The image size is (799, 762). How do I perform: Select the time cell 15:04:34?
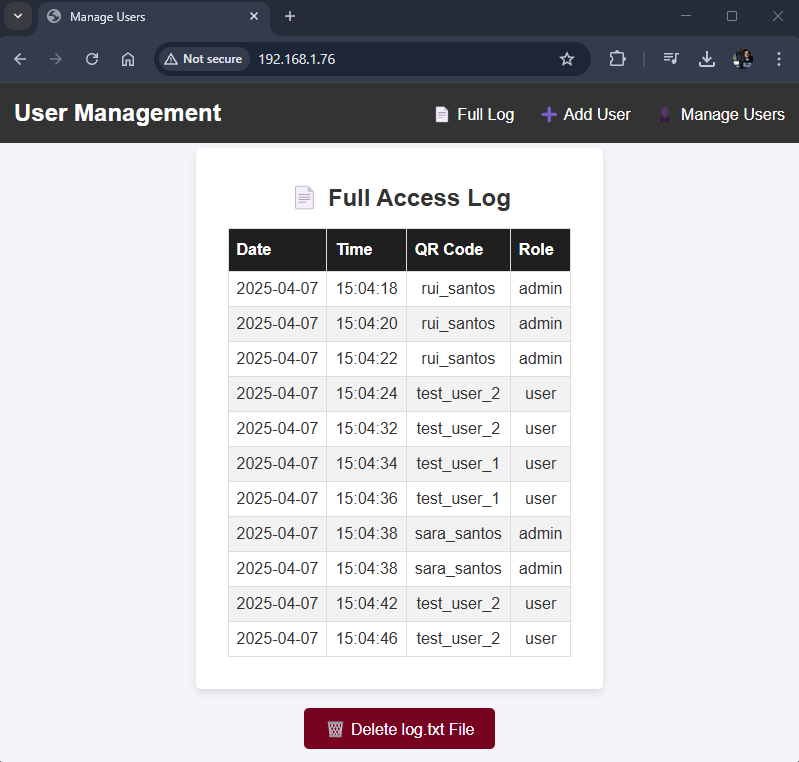[x=366, y=464]
